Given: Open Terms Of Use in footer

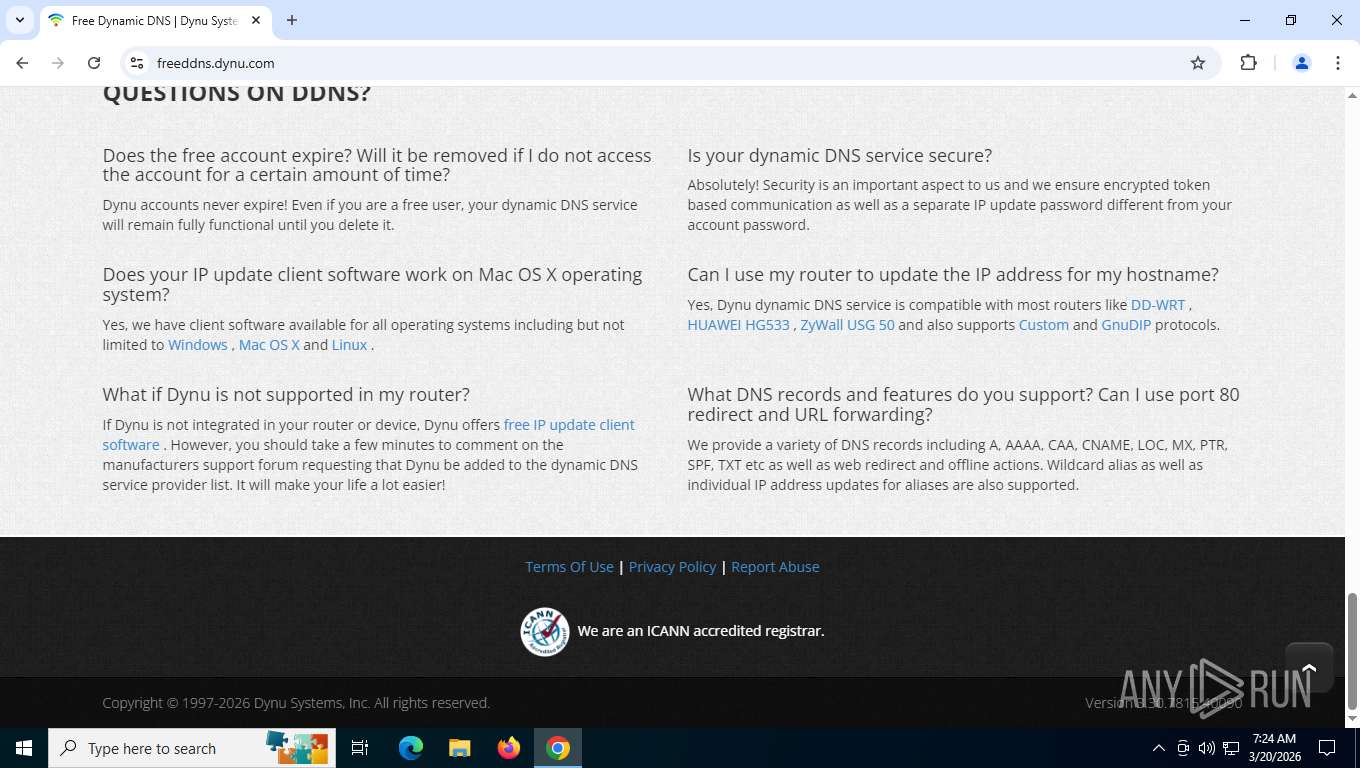Looking at the screenshot, I should (569, 567).
